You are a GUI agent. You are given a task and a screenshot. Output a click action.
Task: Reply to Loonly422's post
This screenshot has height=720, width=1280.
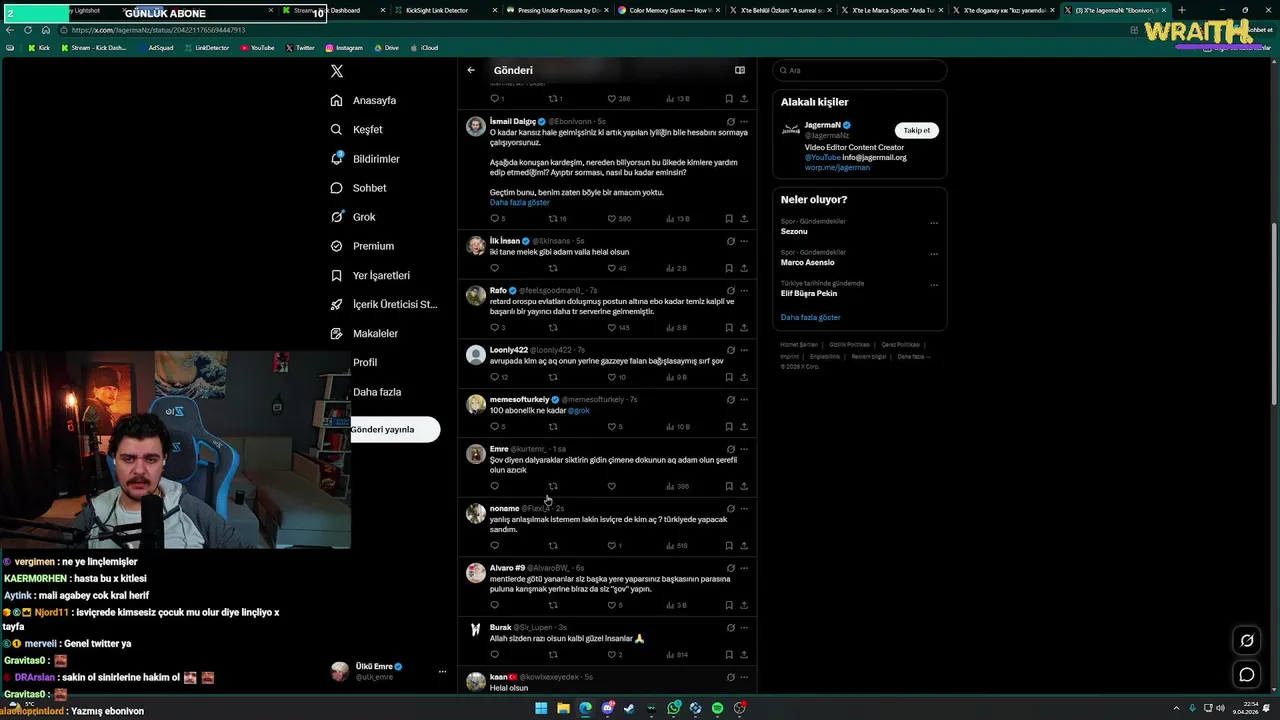tap(494, 377)
